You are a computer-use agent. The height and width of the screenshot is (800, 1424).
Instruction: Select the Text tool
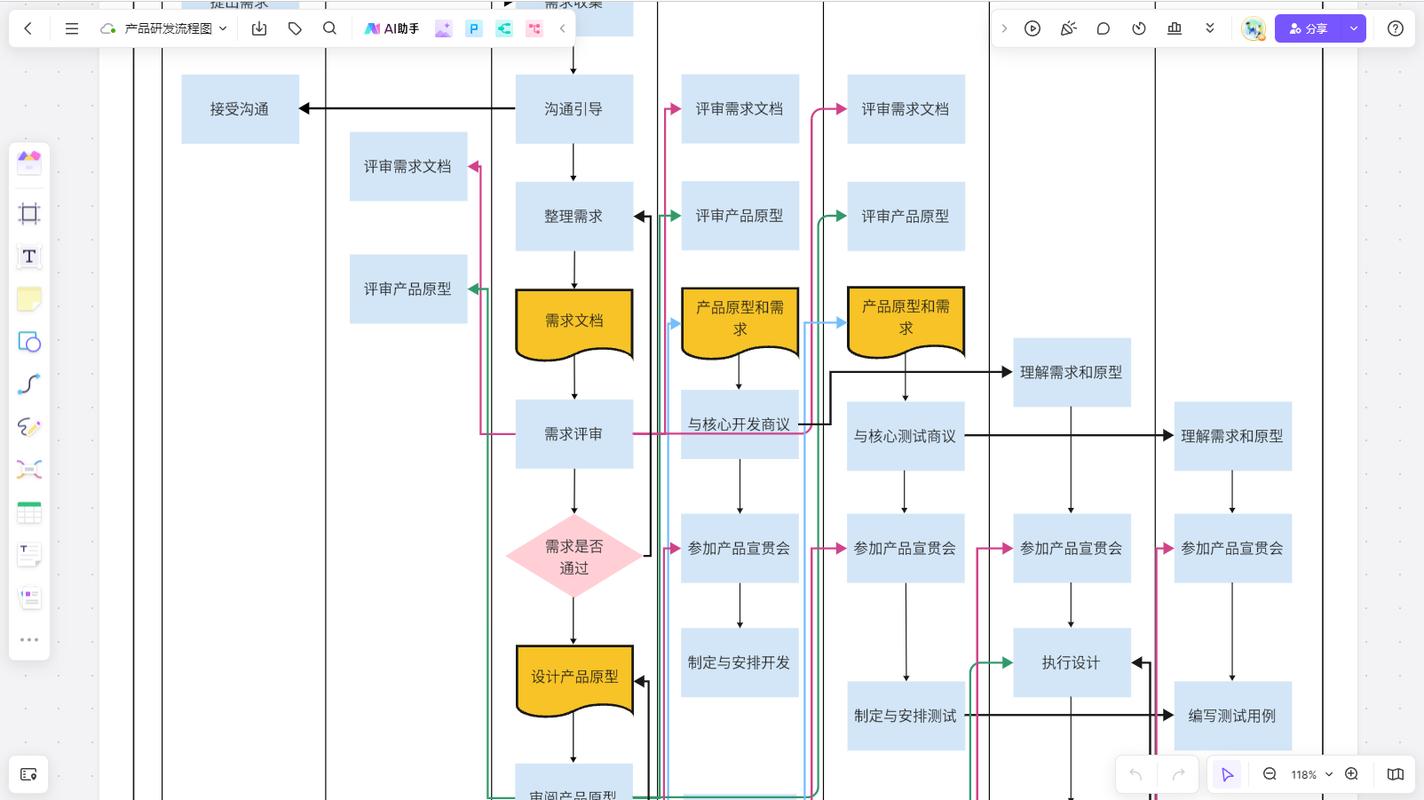click(29, 256)
